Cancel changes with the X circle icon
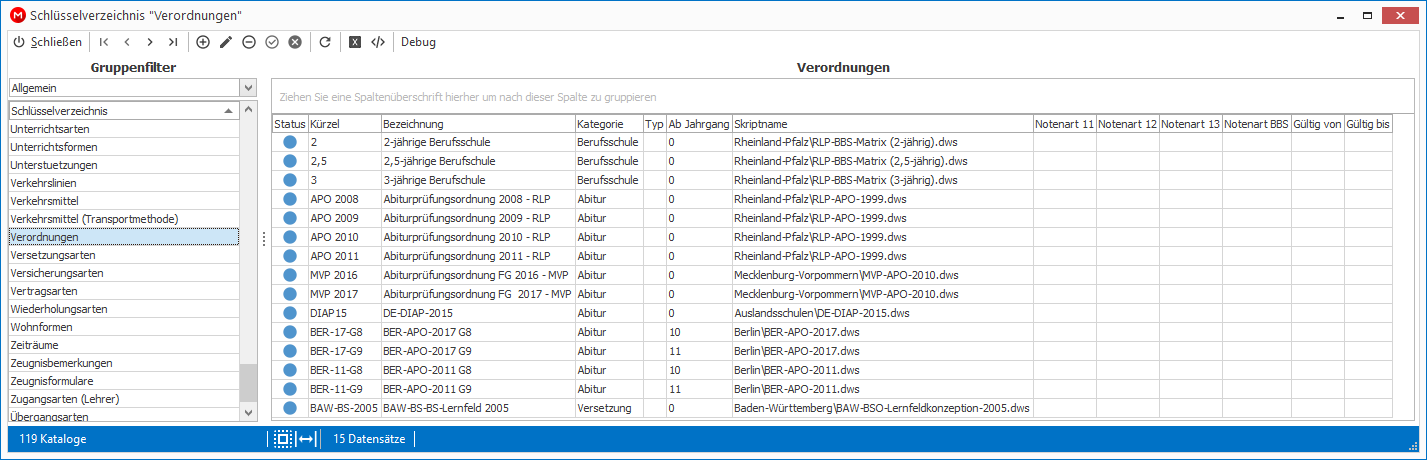The height and width of the screenshot is (460, 1427). (295, 42)
